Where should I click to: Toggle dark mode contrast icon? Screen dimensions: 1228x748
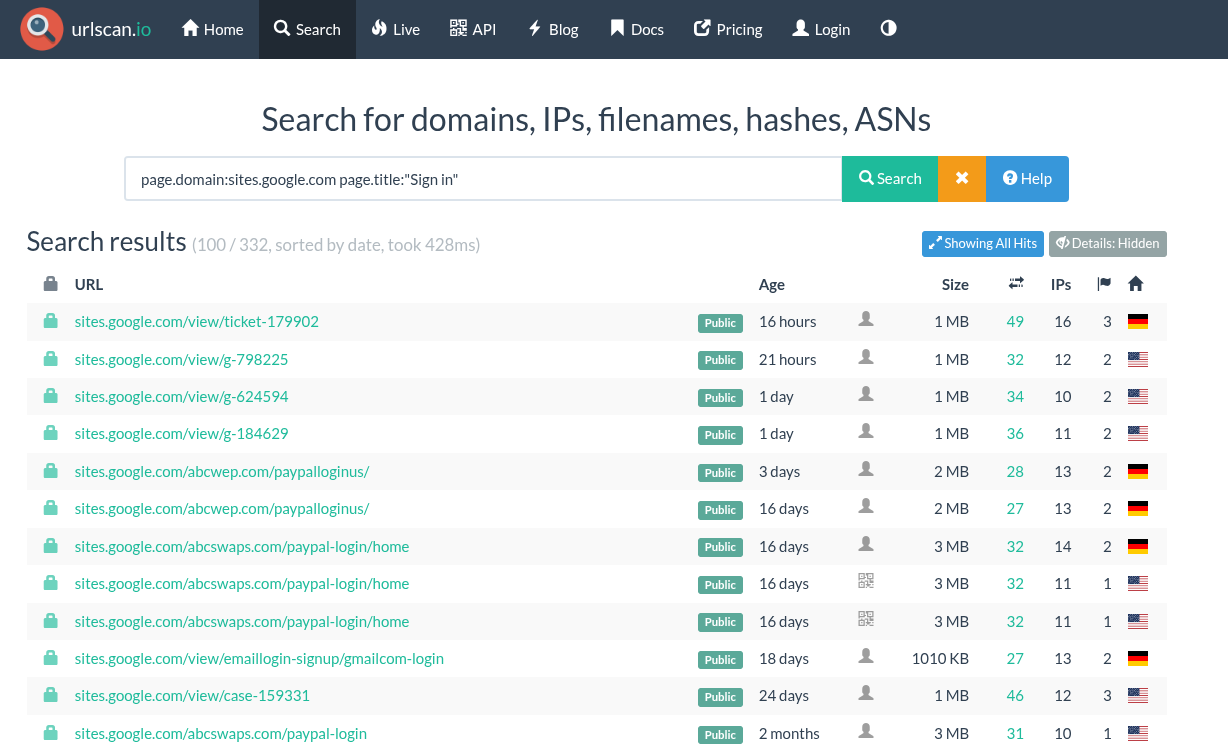(888, 29)
